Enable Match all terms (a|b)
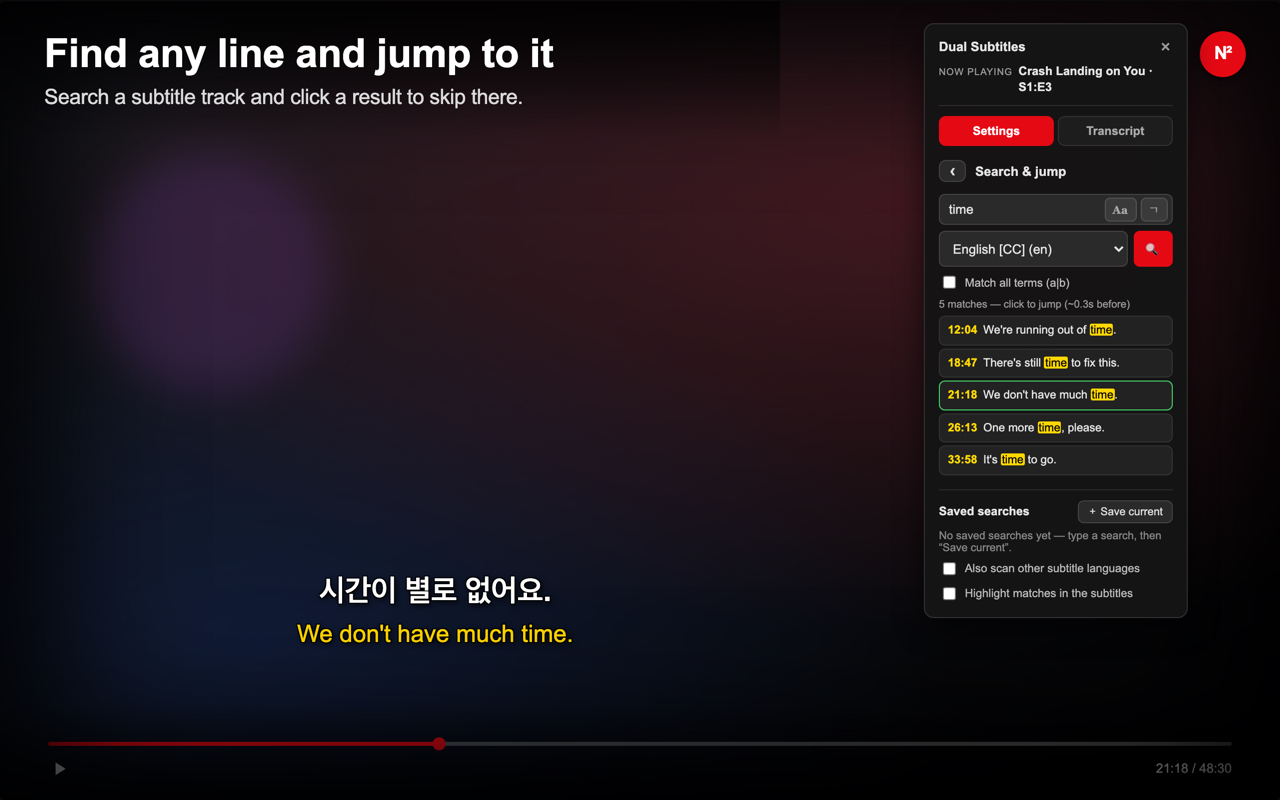The image size is (1280, 800). 949,283
